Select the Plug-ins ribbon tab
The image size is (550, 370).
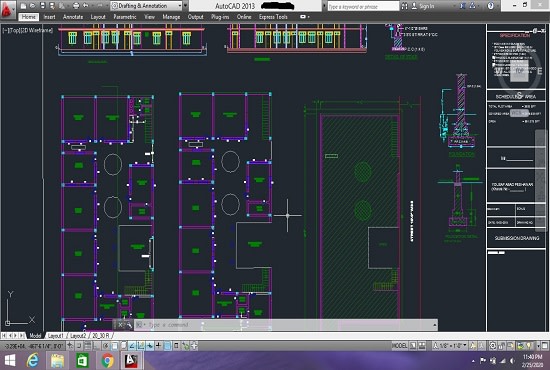220,17
